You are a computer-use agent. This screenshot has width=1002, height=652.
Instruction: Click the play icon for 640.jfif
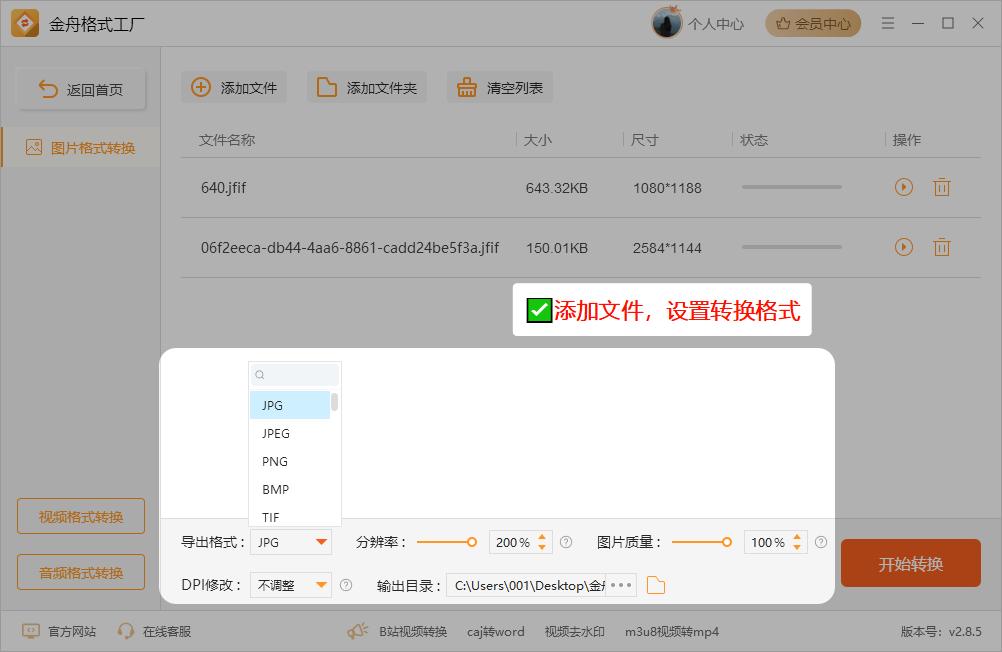click(x=904, y=187)
